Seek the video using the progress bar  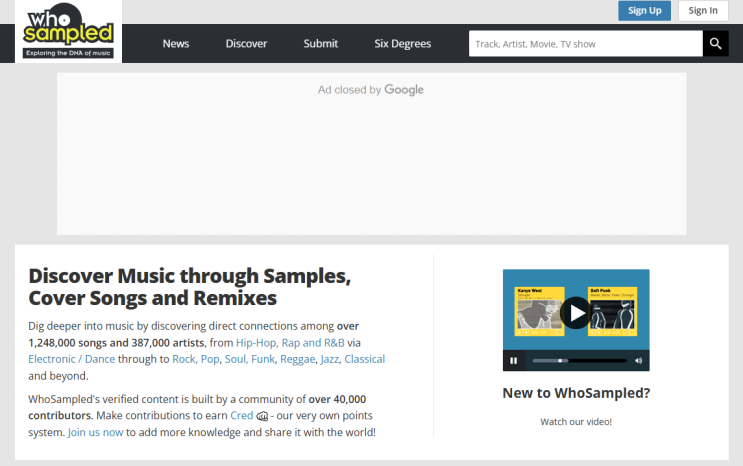(579, 361)
